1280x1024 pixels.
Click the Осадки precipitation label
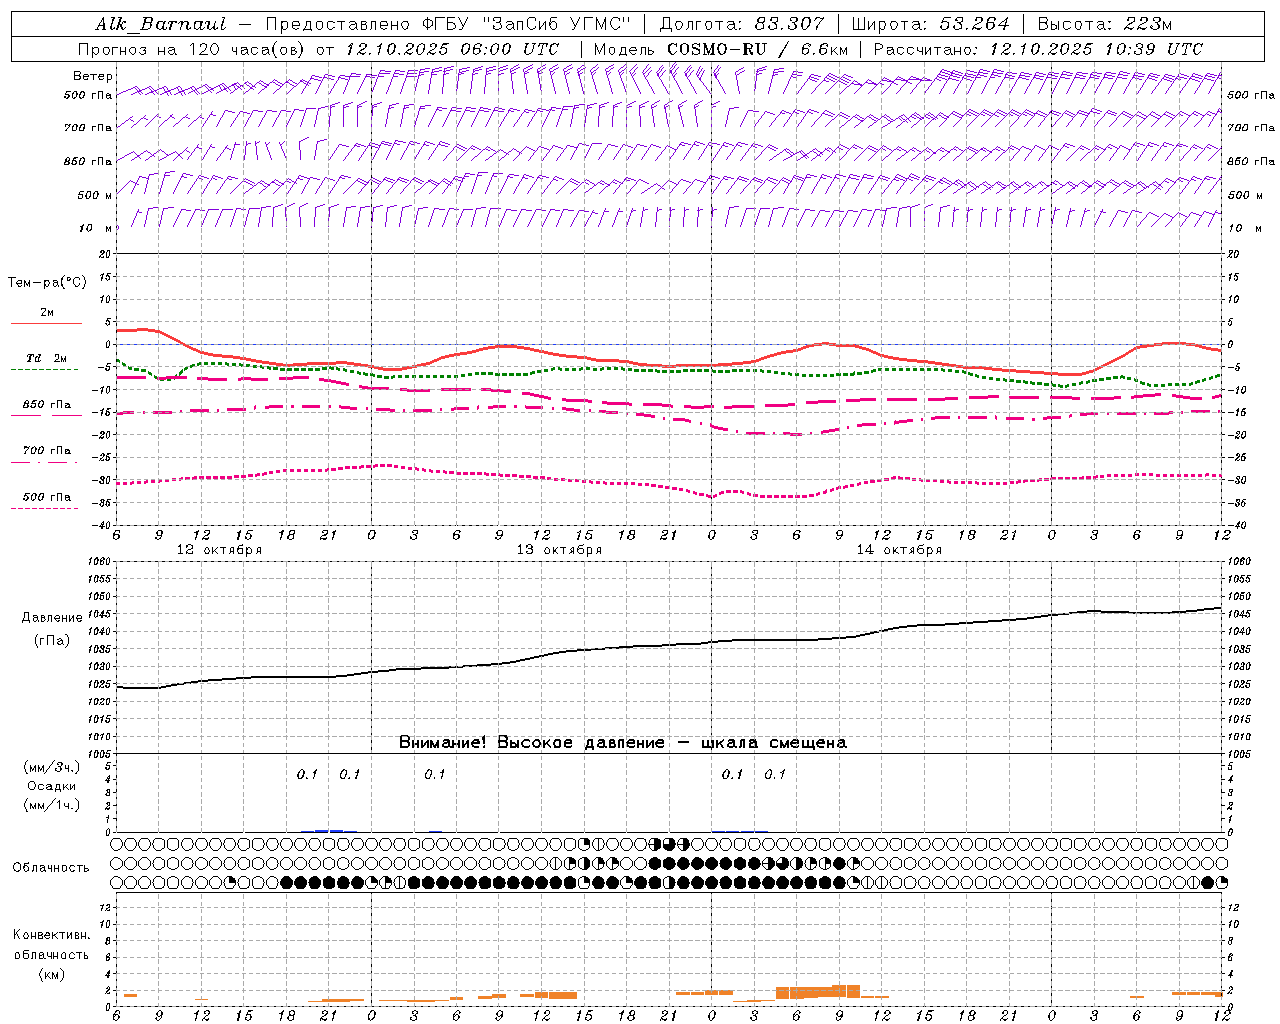(x=52, y=786)
